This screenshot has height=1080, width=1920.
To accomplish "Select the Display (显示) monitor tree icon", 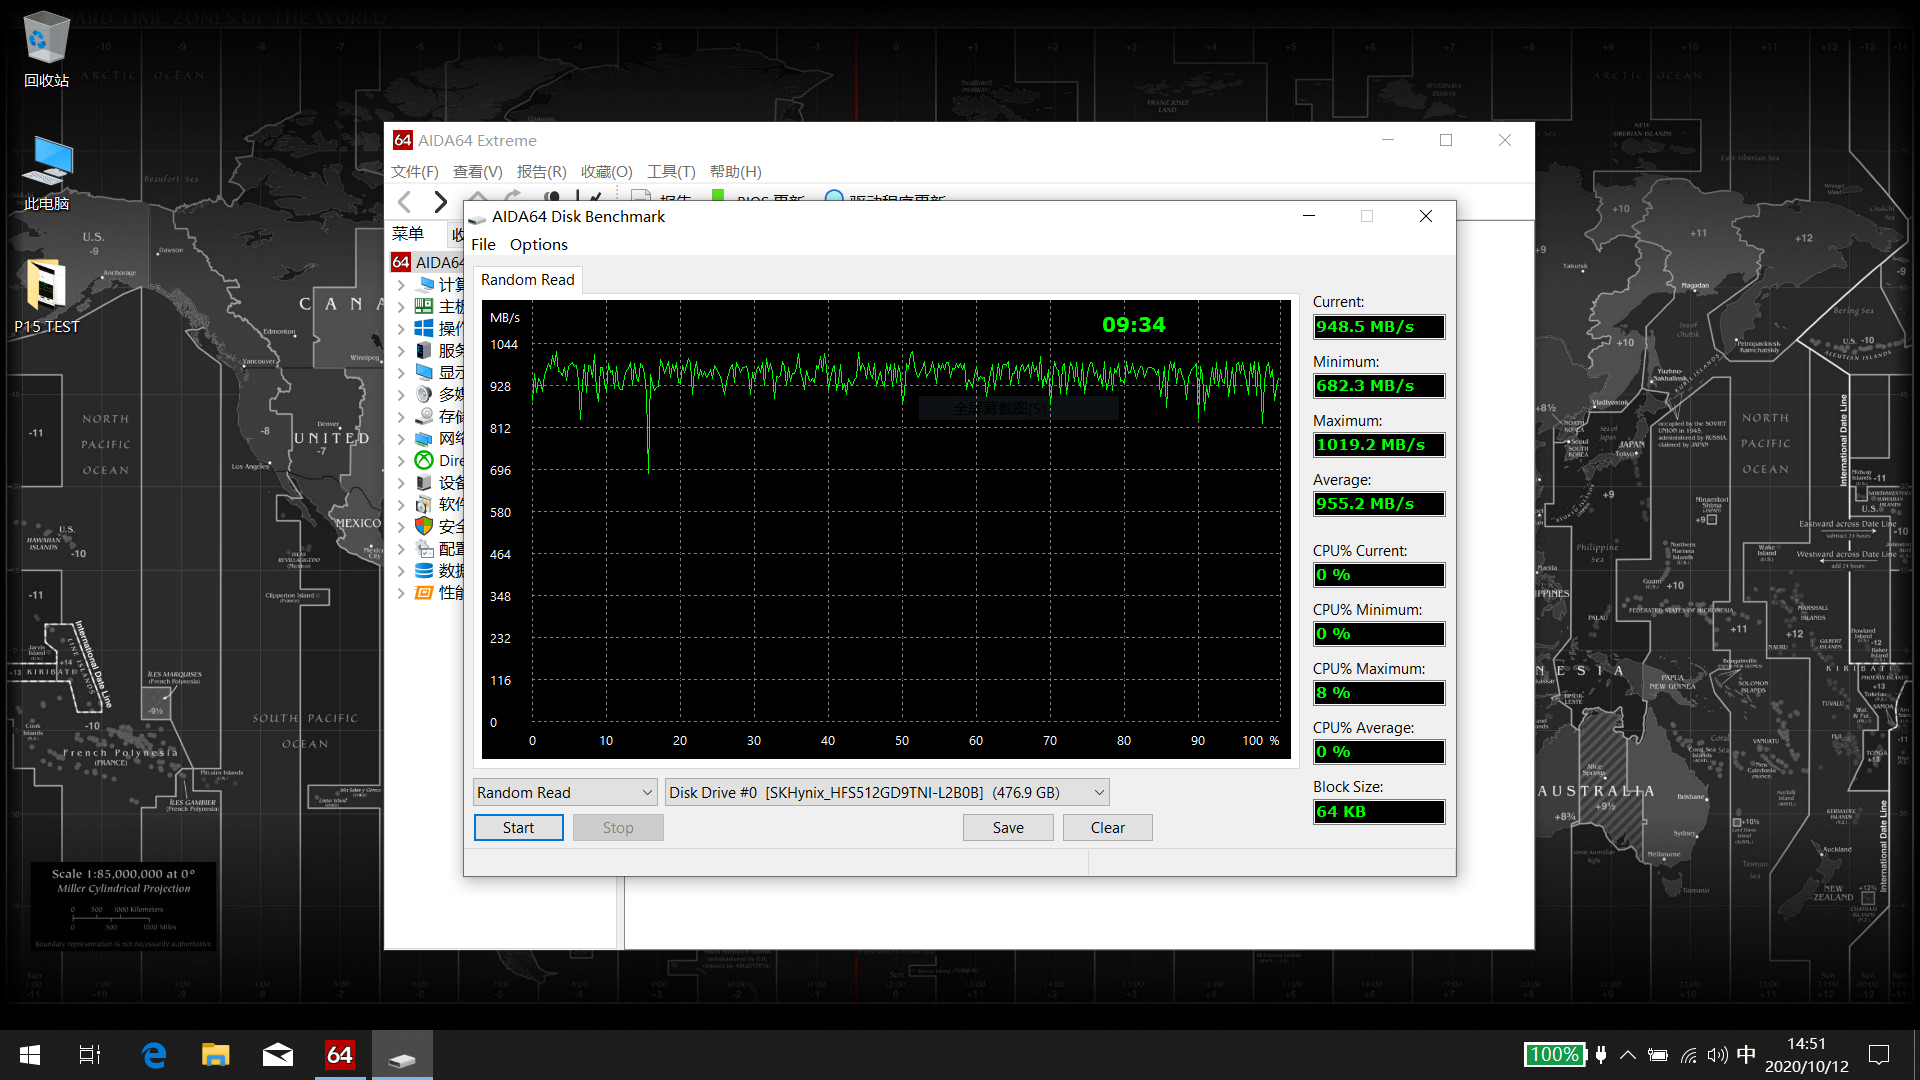I will (424, 373).
